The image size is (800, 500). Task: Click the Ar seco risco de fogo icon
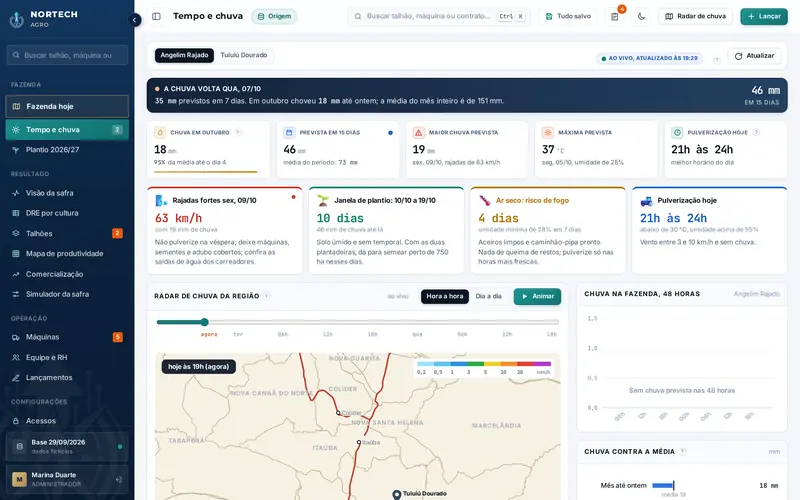pyautogui.click(x=484, y=201)
